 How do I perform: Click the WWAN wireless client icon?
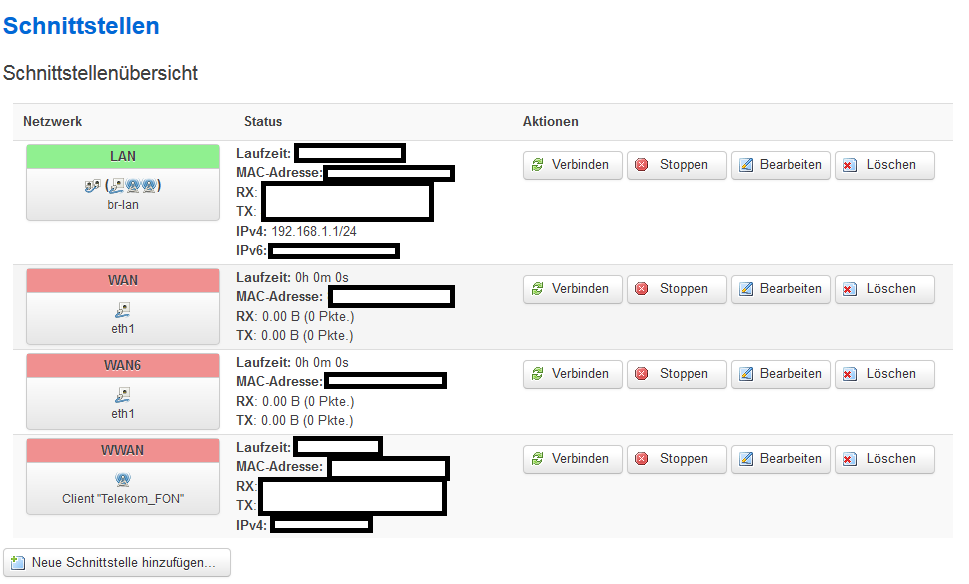pyautogui.click(x=122, y=480)
